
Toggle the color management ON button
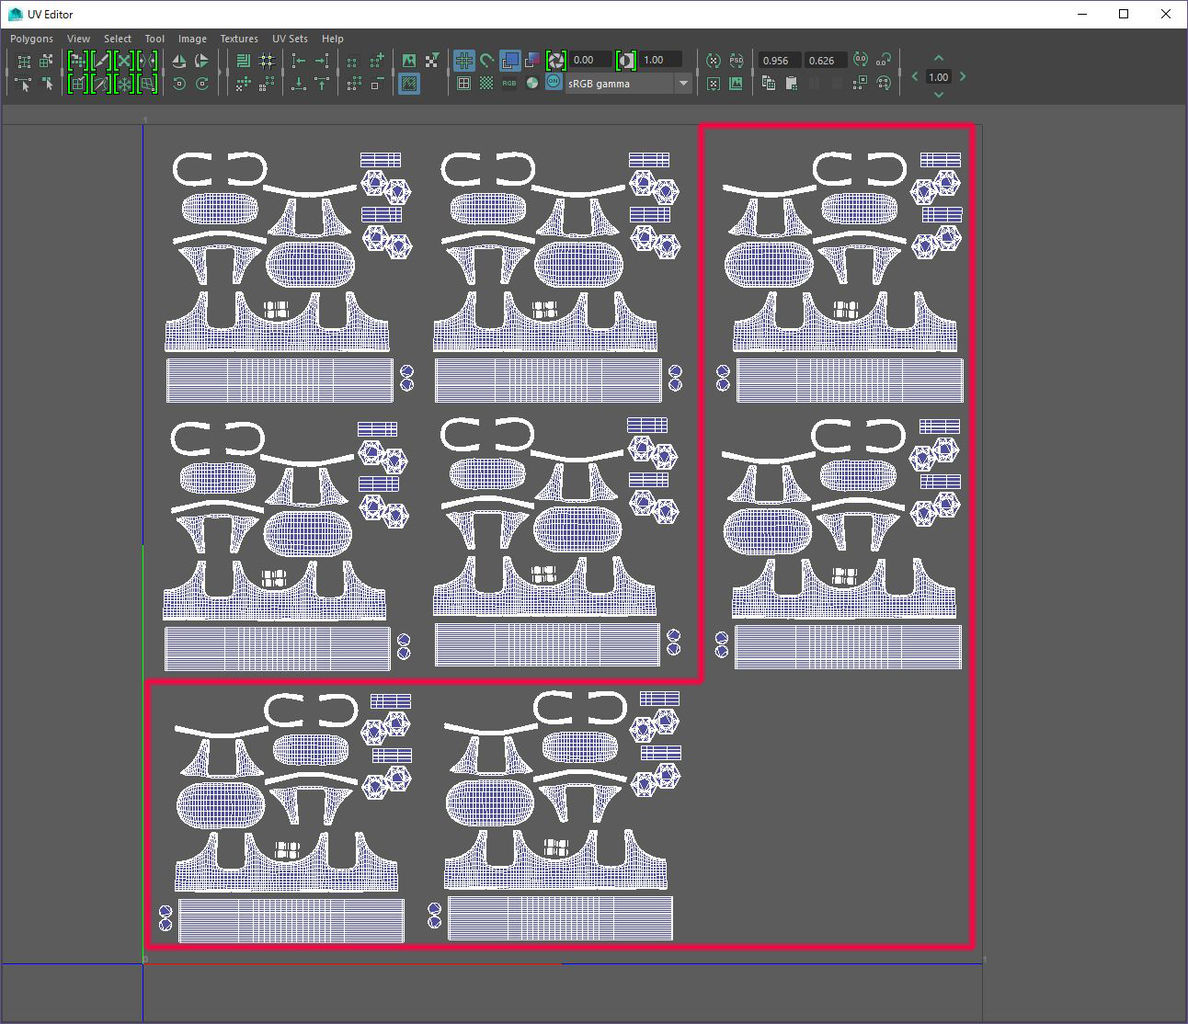[554, 82]
